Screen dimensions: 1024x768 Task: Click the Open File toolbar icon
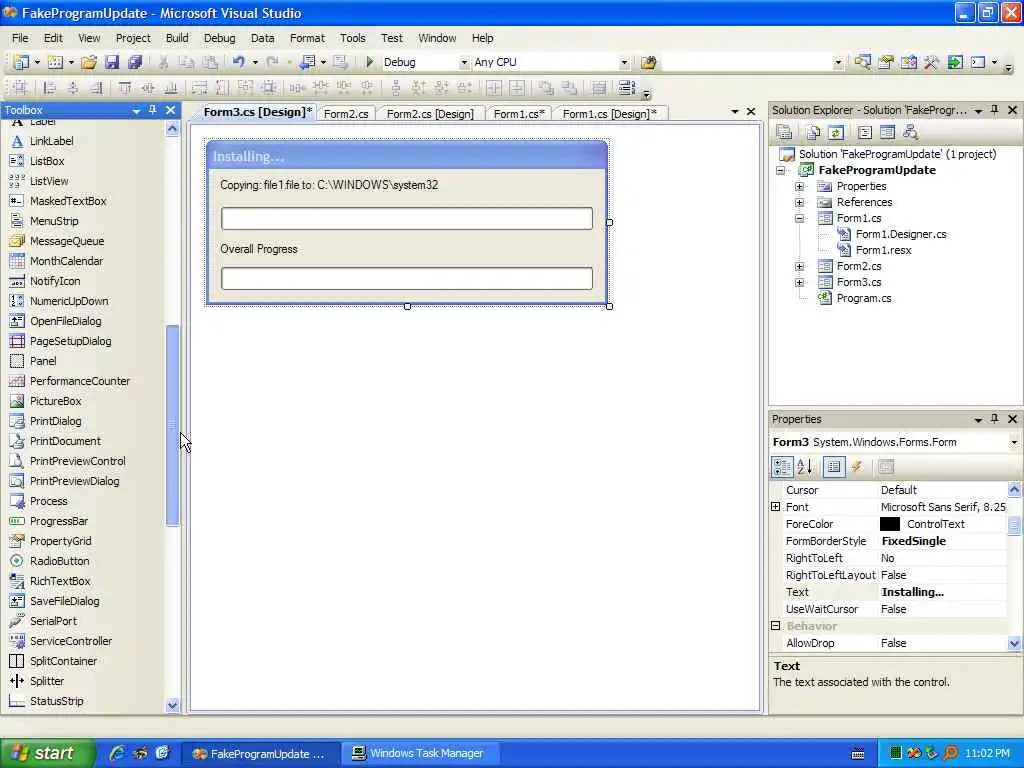tap(89, 62)
